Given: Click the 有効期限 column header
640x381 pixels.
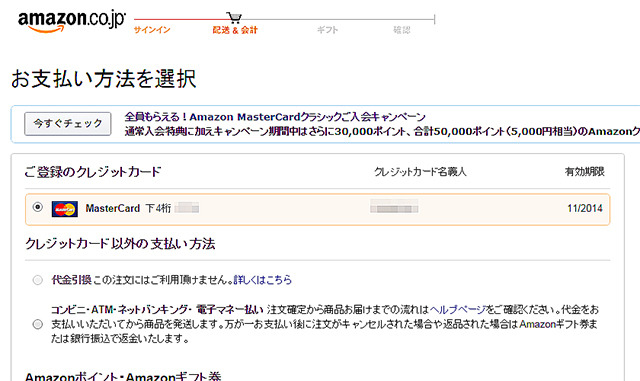Looking at the screenshot, I should point(584,172).
